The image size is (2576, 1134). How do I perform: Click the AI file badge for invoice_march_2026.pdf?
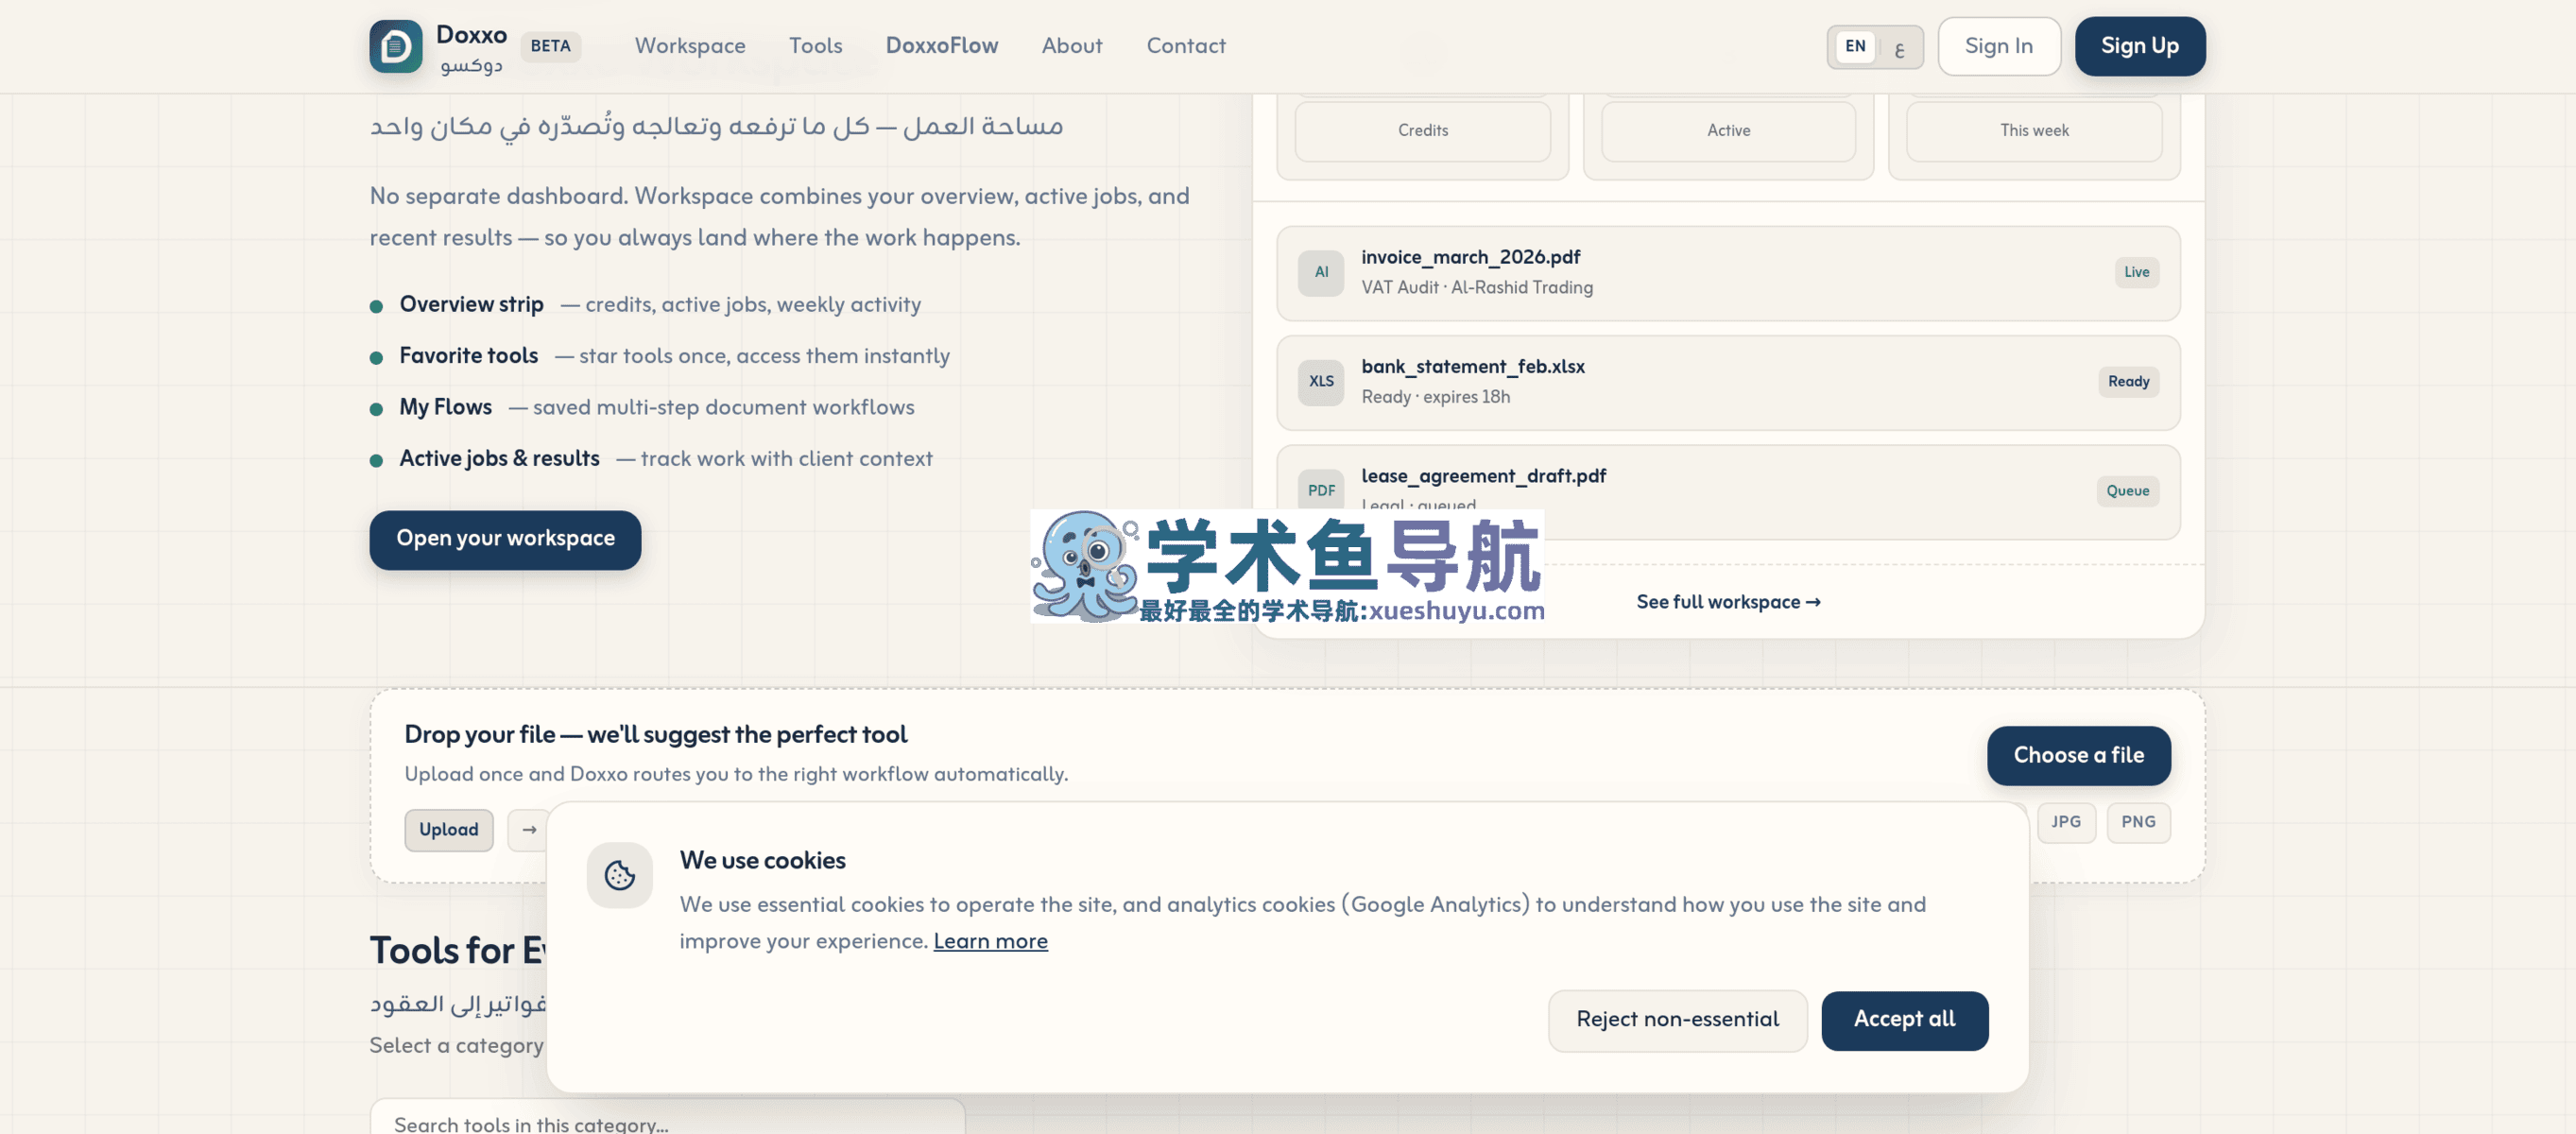click(x=1321, y=272)
